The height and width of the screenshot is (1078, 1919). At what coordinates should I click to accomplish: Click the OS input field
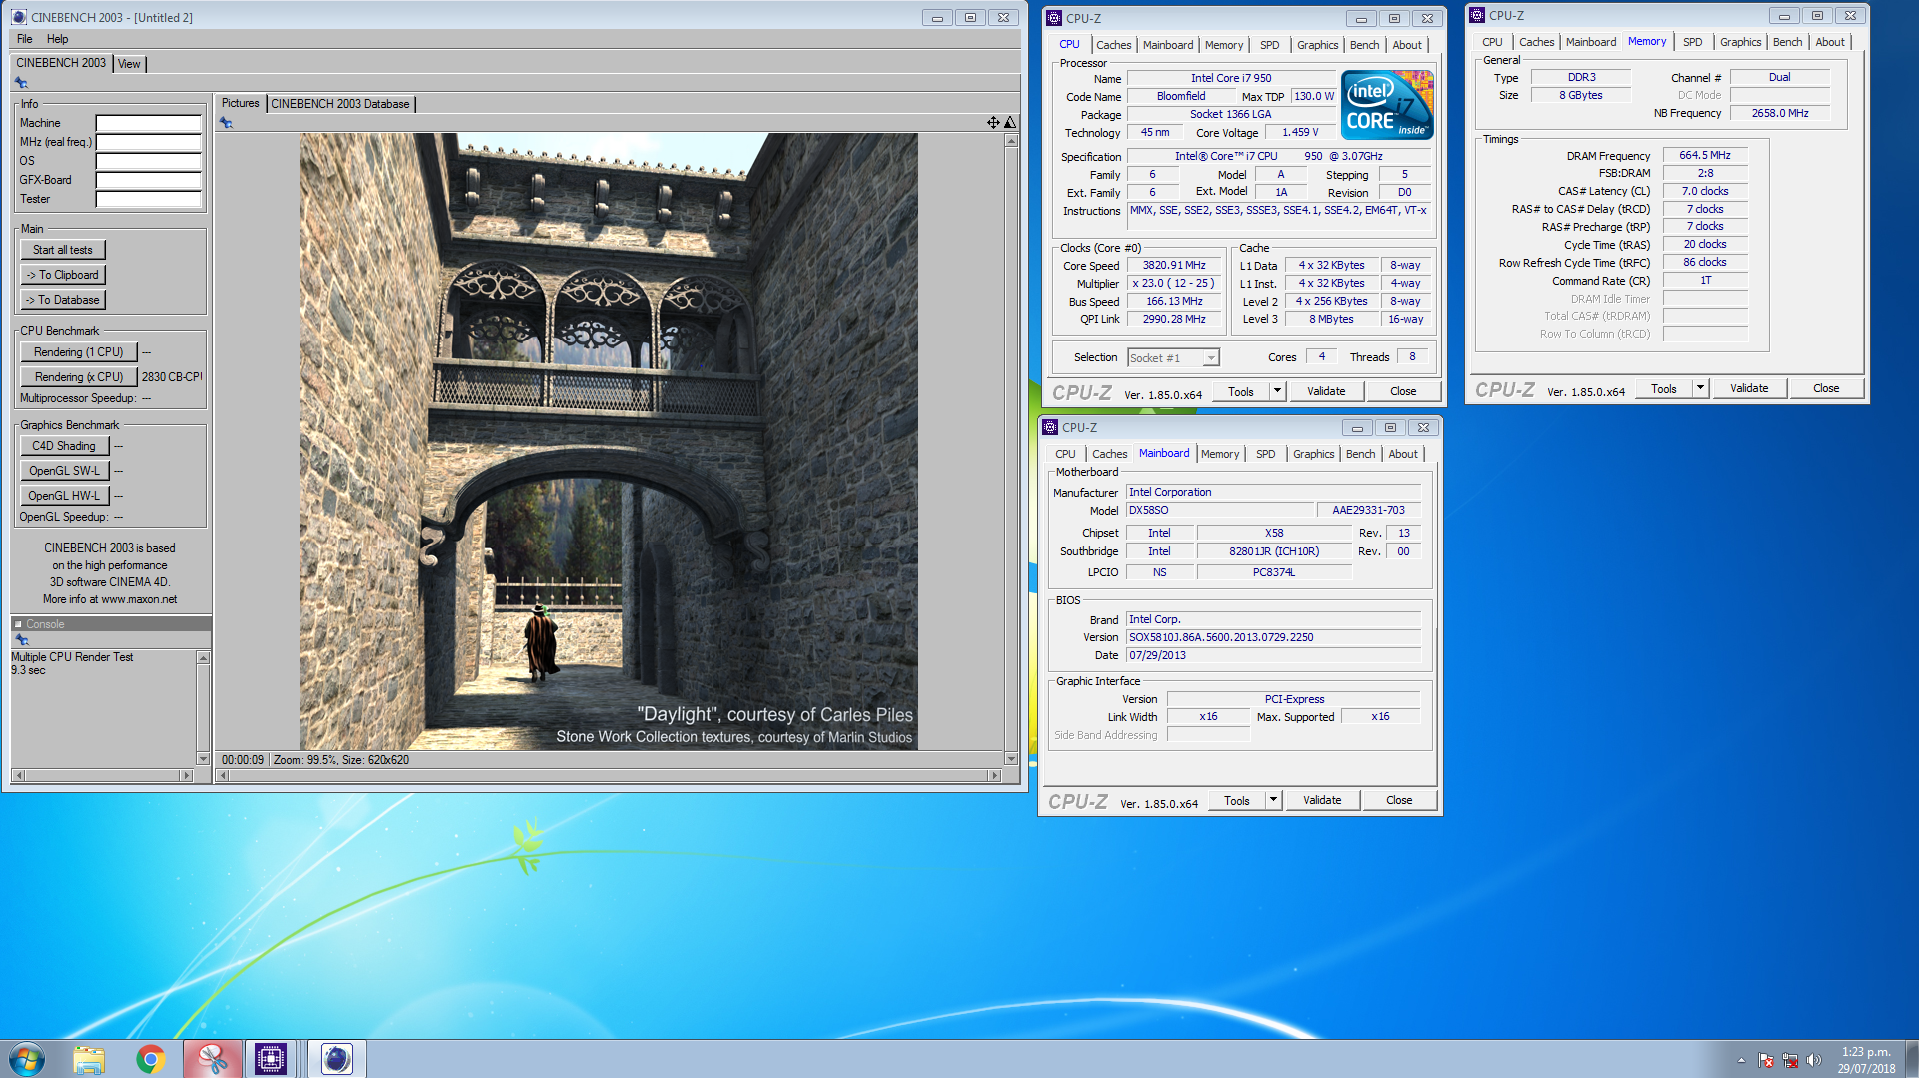tap(149, 161)
